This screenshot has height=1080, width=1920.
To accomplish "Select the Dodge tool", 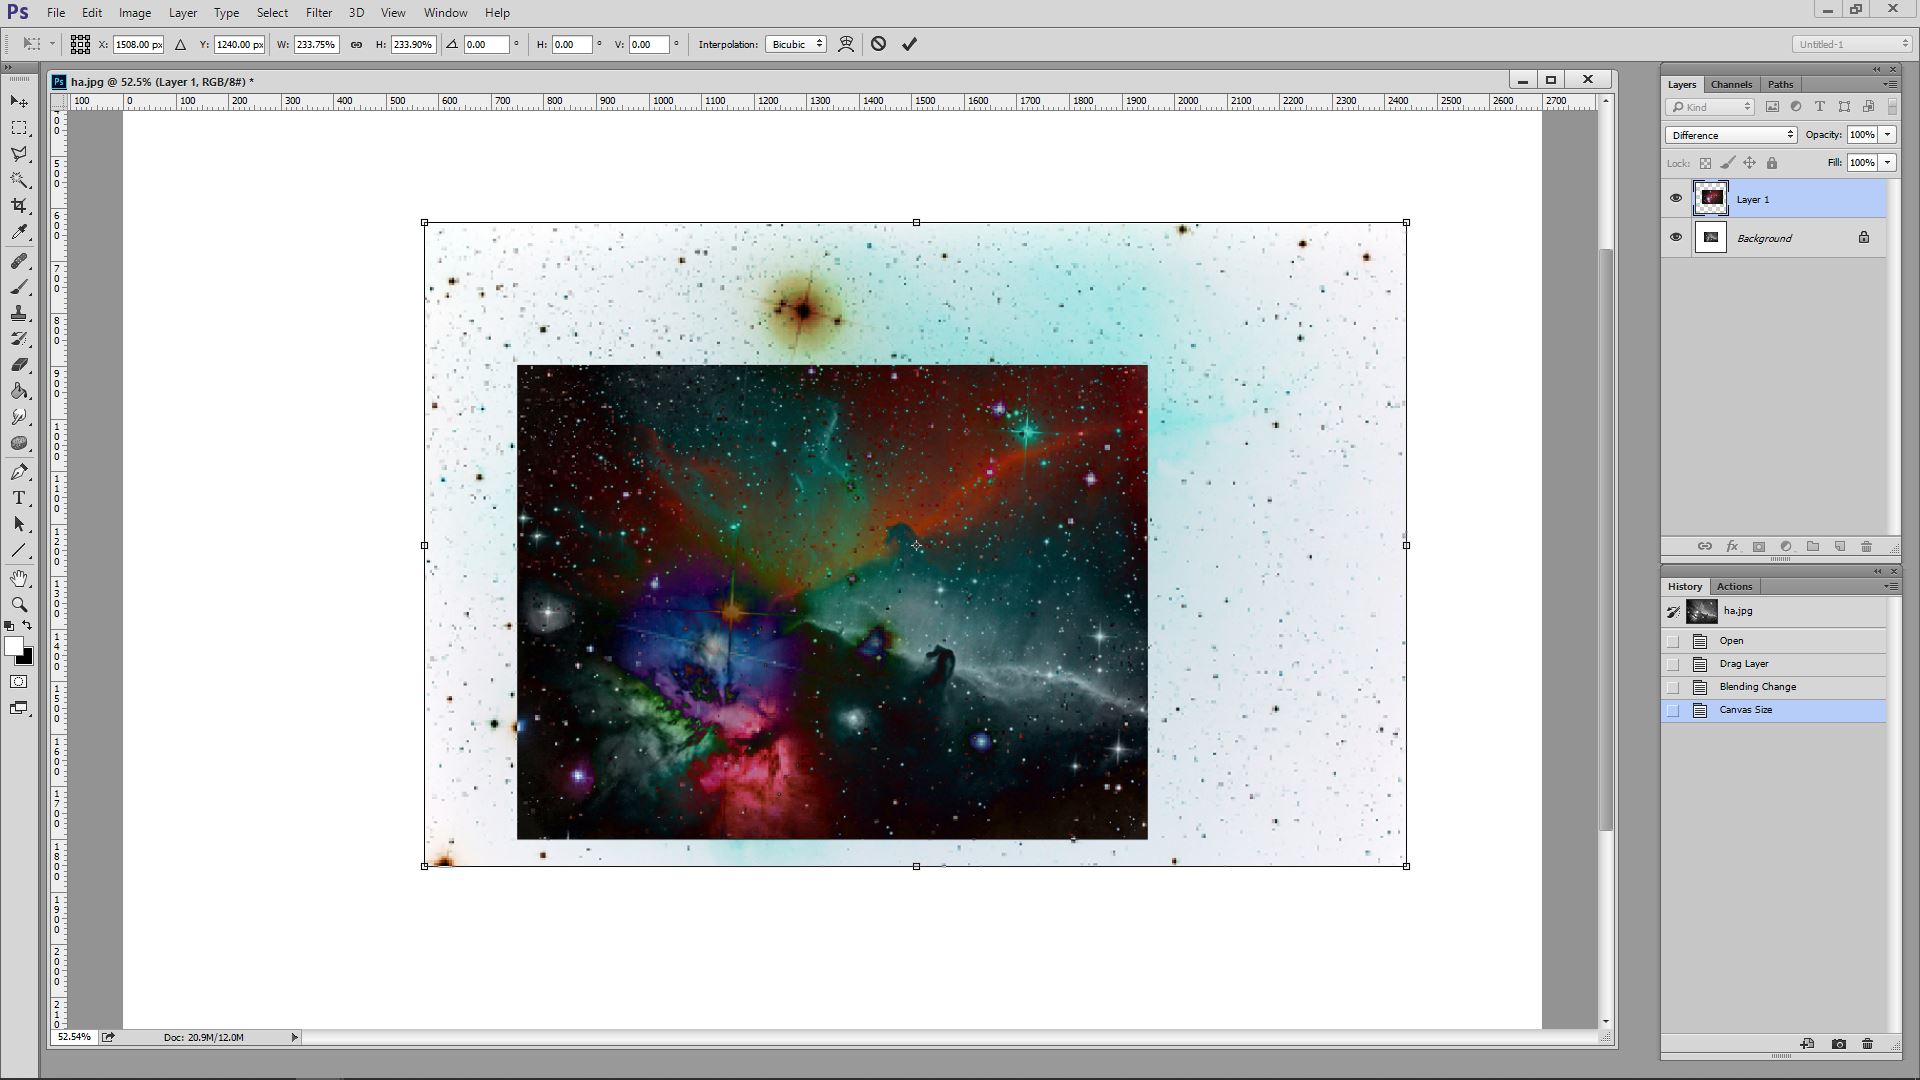I will [19, 417].
